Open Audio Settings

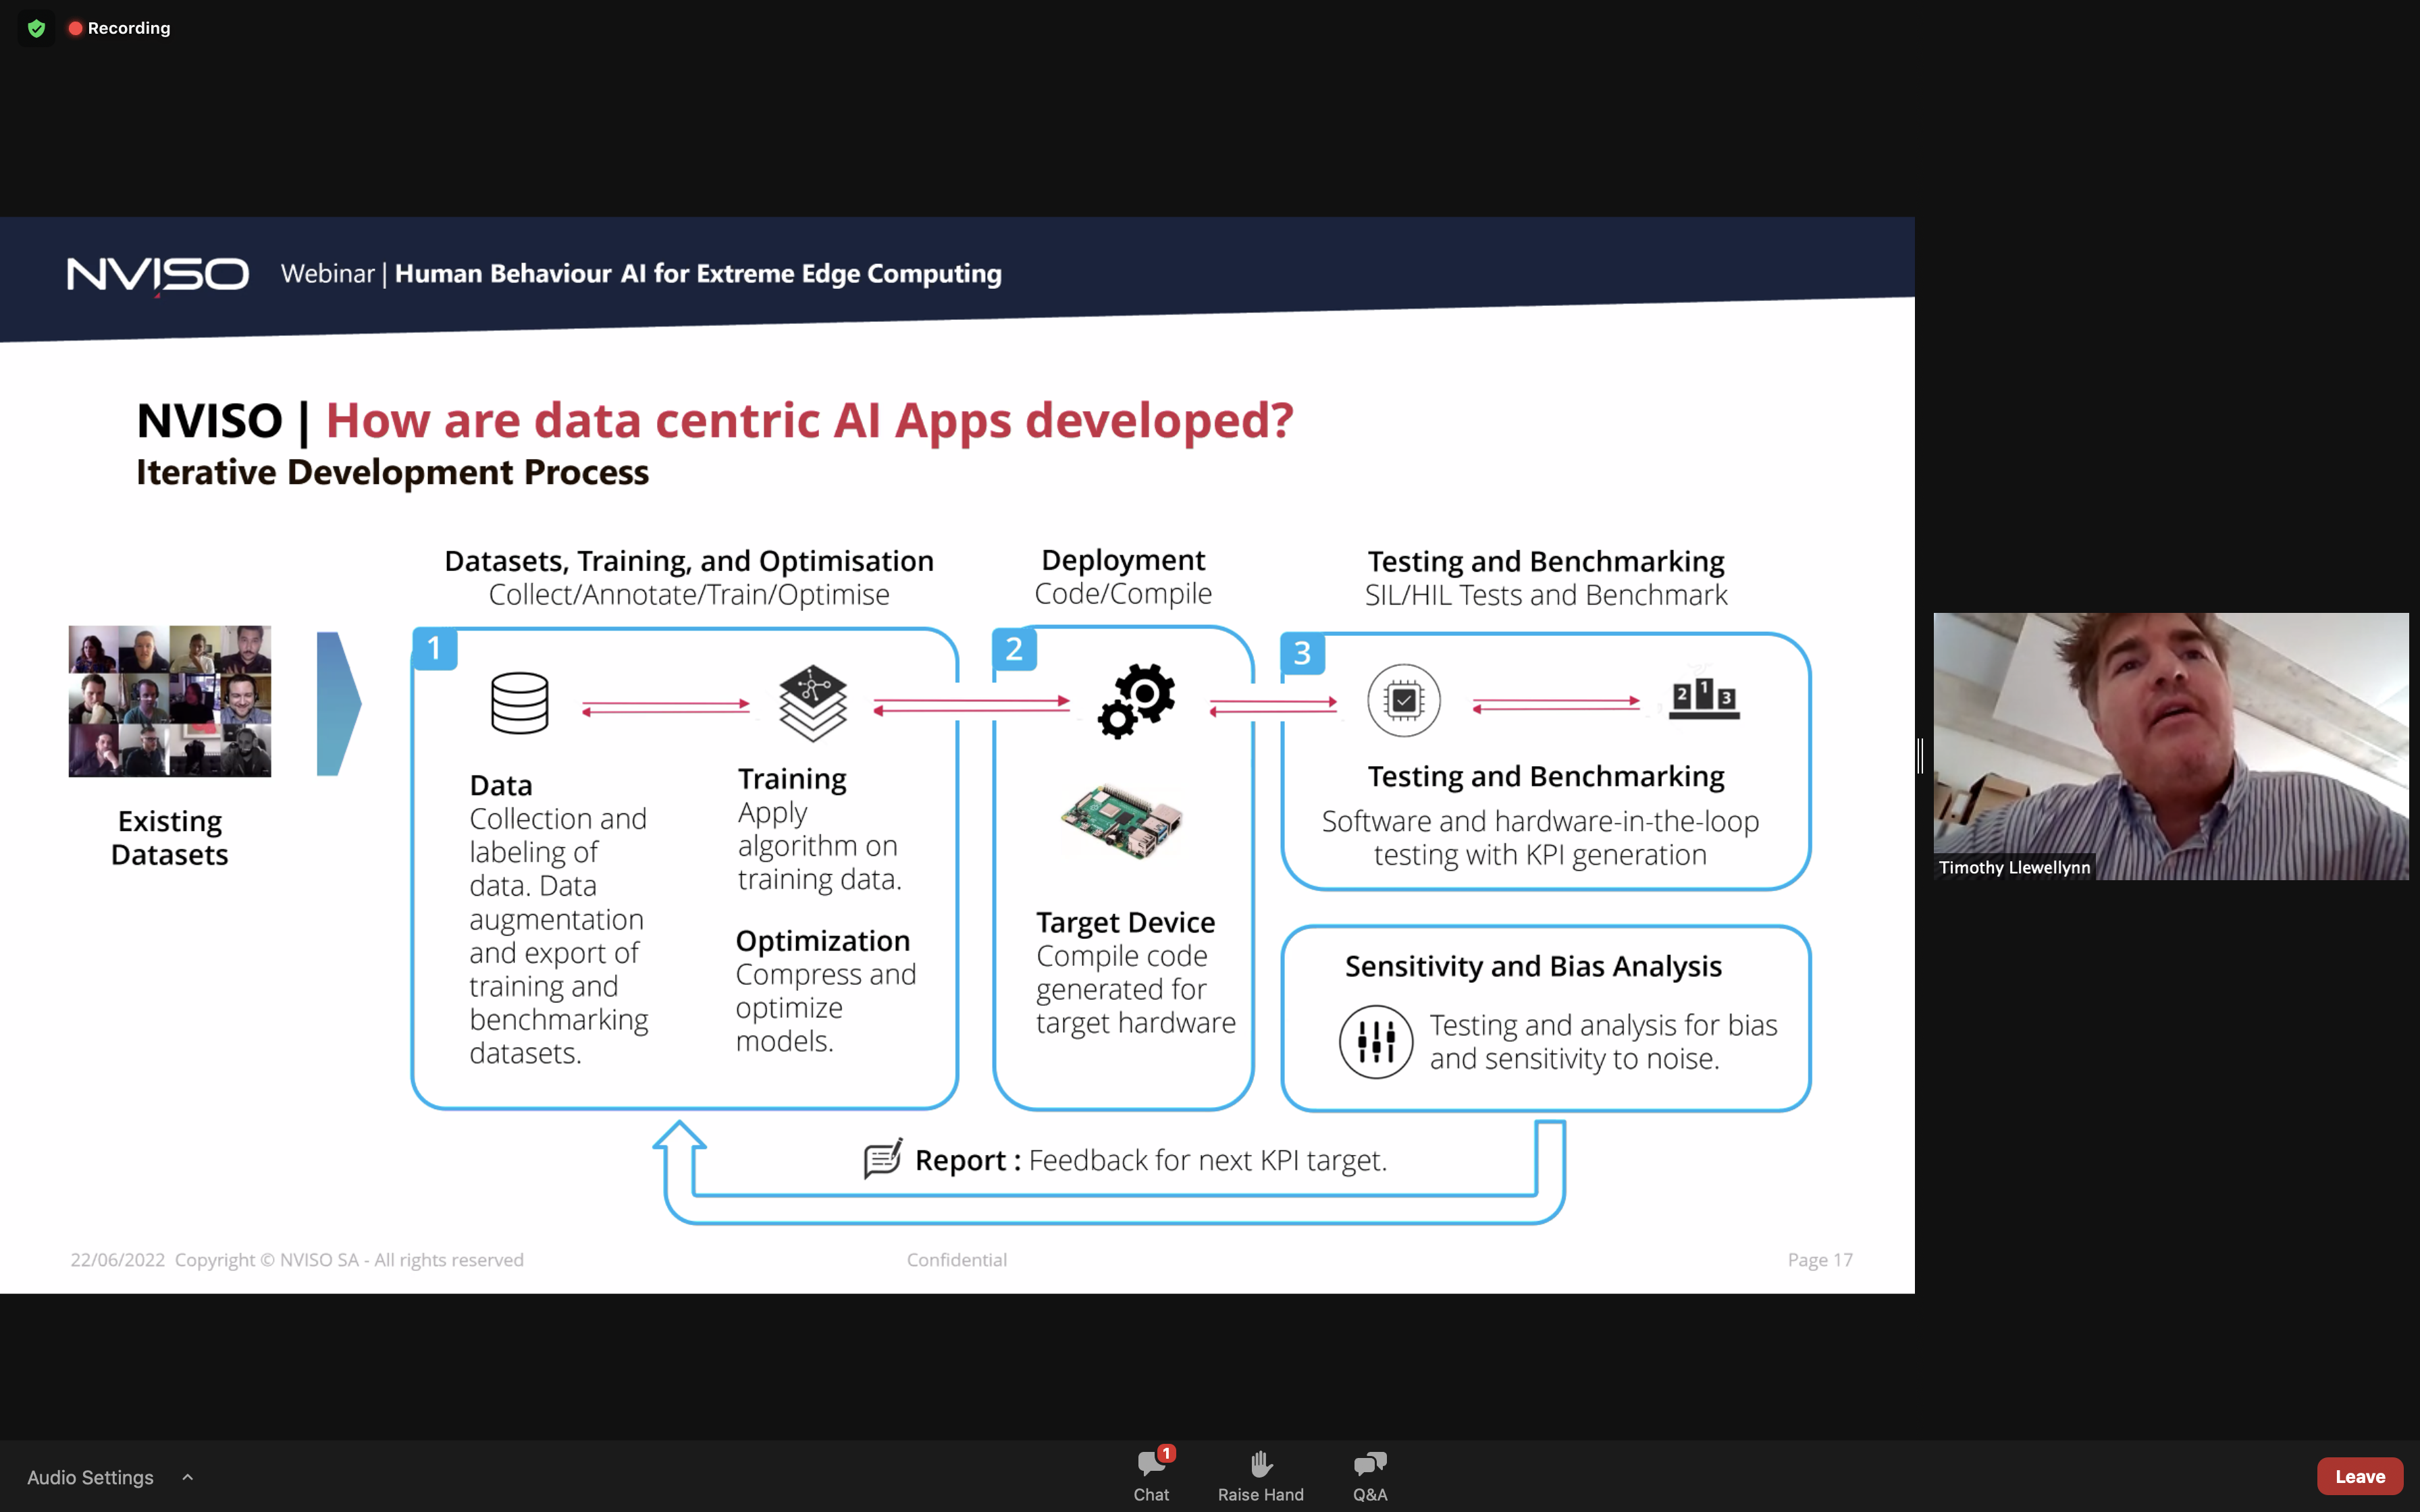[x=90, y=1477]
